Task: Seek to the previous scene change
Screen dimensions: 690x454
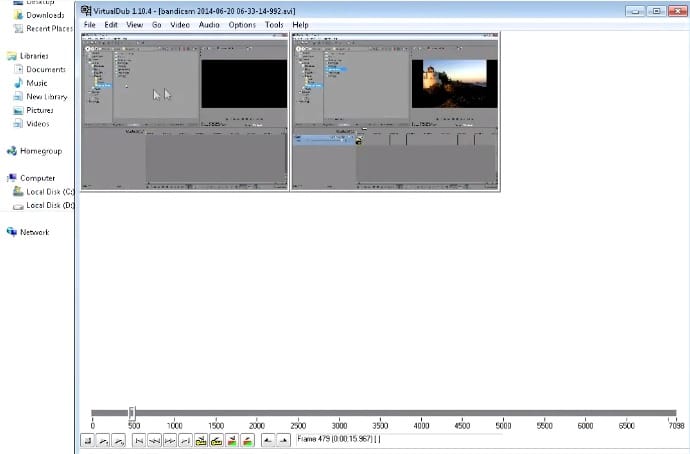Action: click(231, 440)
